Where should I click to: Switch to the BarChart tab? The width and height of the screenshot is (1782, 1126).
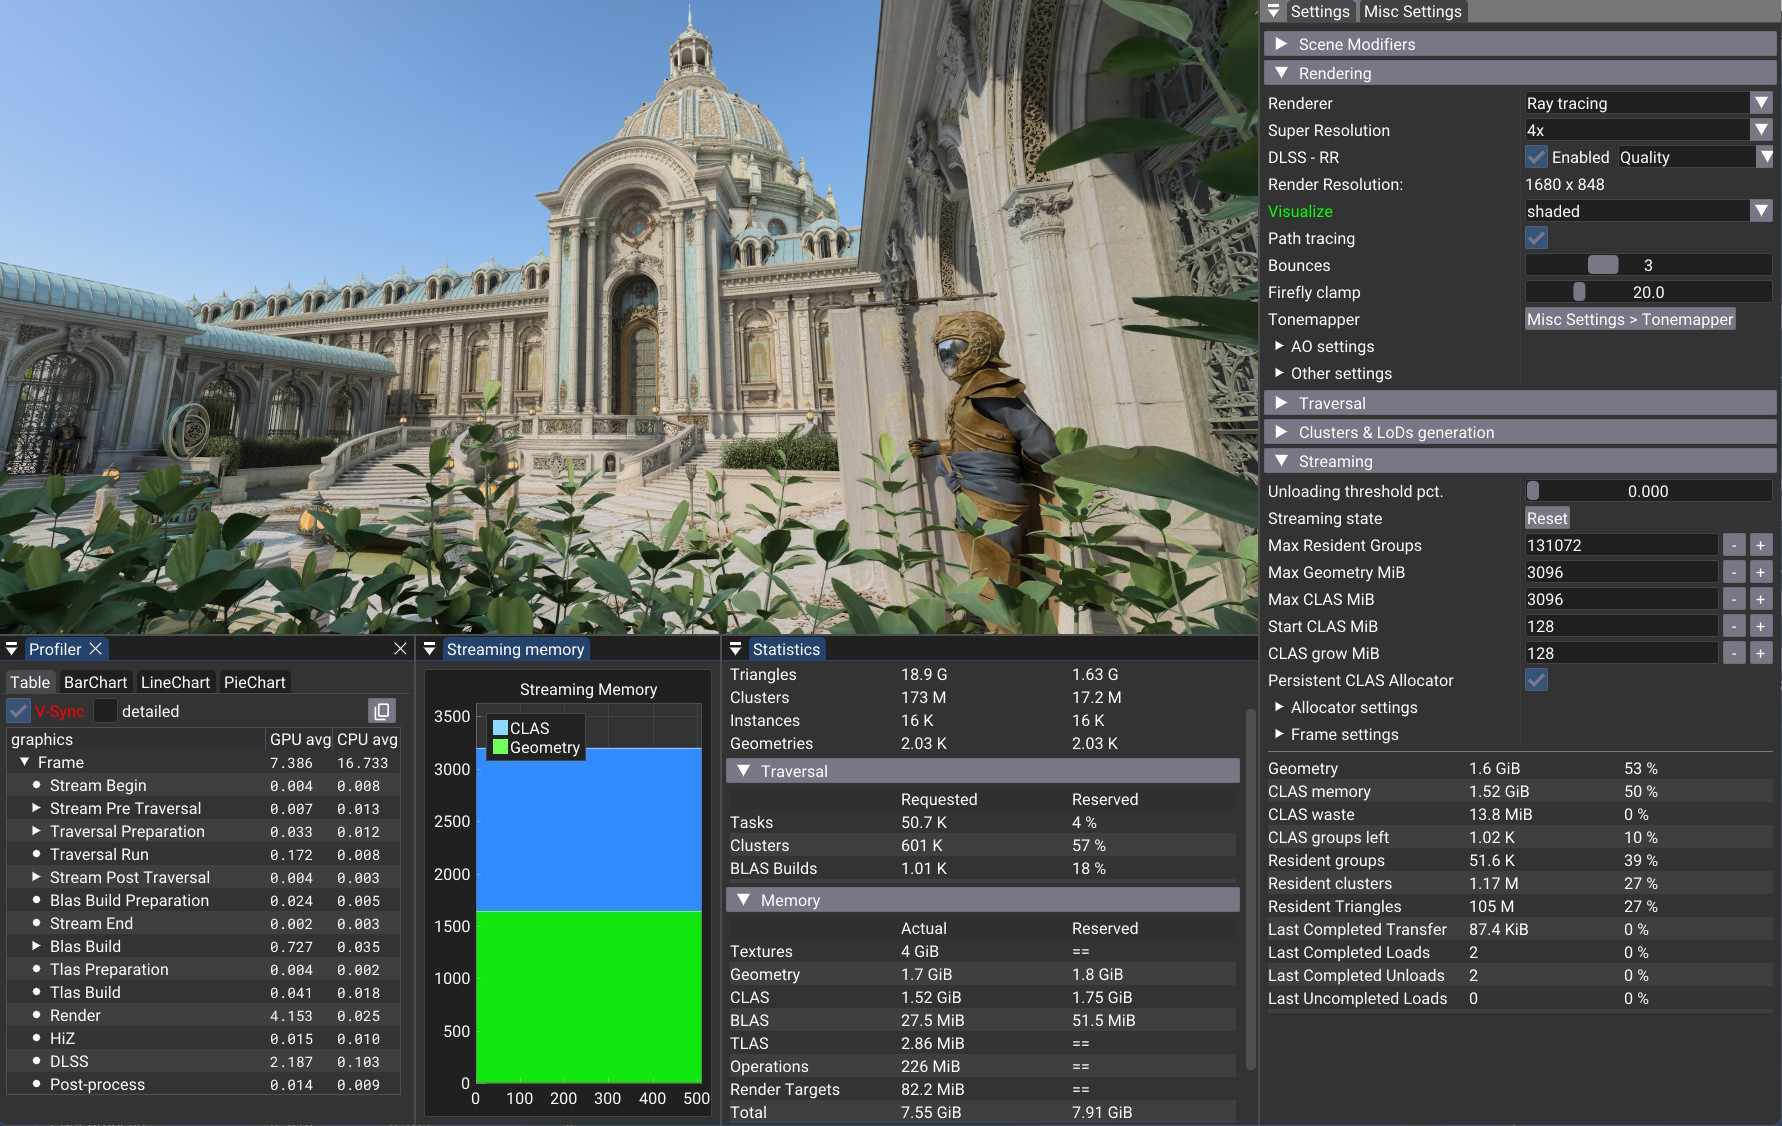tap(95, 682)
